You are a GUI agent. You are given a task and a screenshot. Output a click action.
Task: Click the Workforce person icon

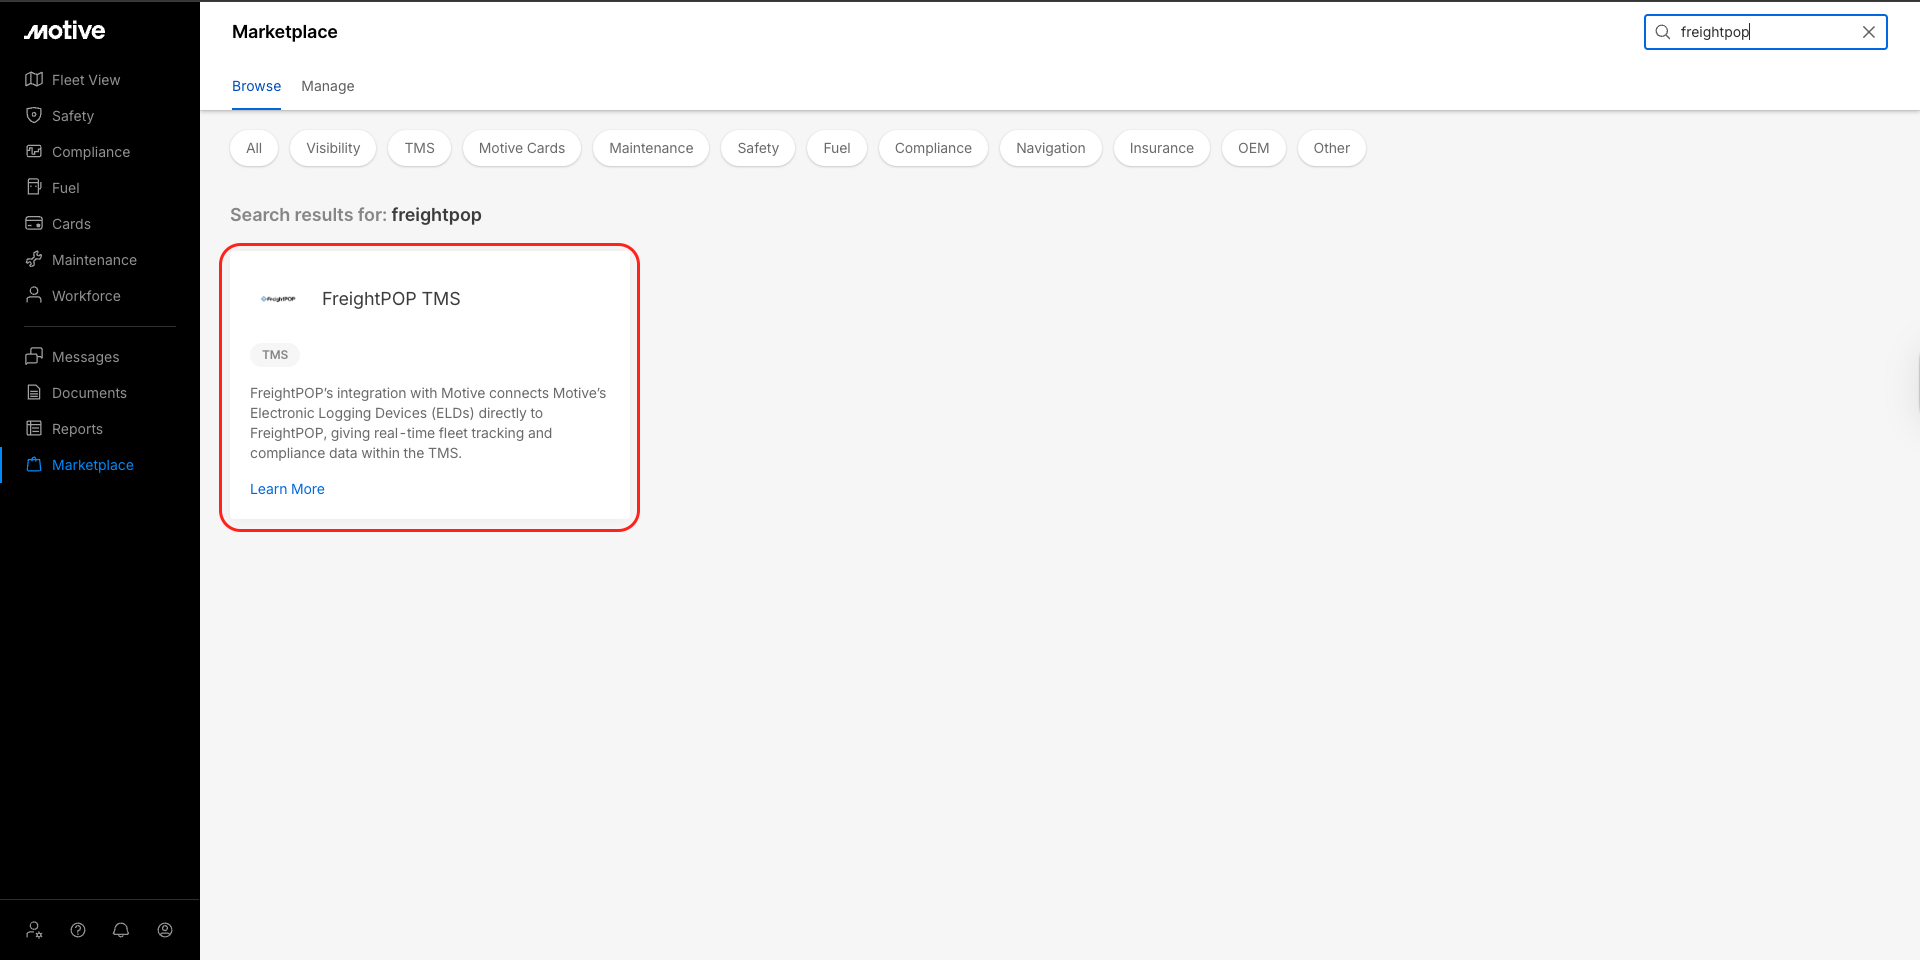point(34,295)
